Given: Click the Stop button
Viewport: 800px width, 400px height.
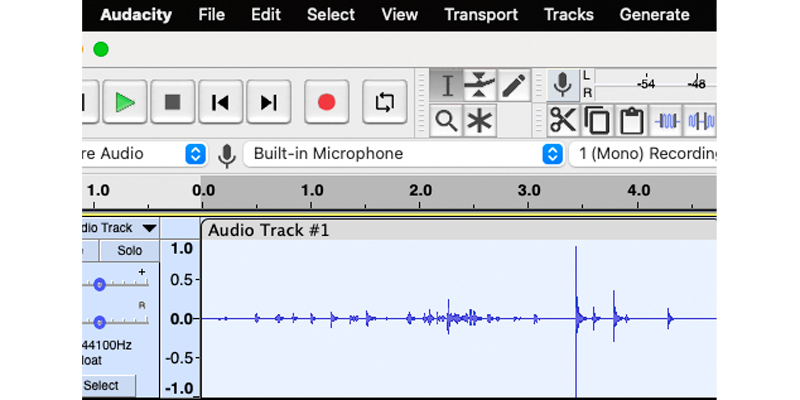Looking at the screenshot, I should pyautogui.click(x=173, y=102).
